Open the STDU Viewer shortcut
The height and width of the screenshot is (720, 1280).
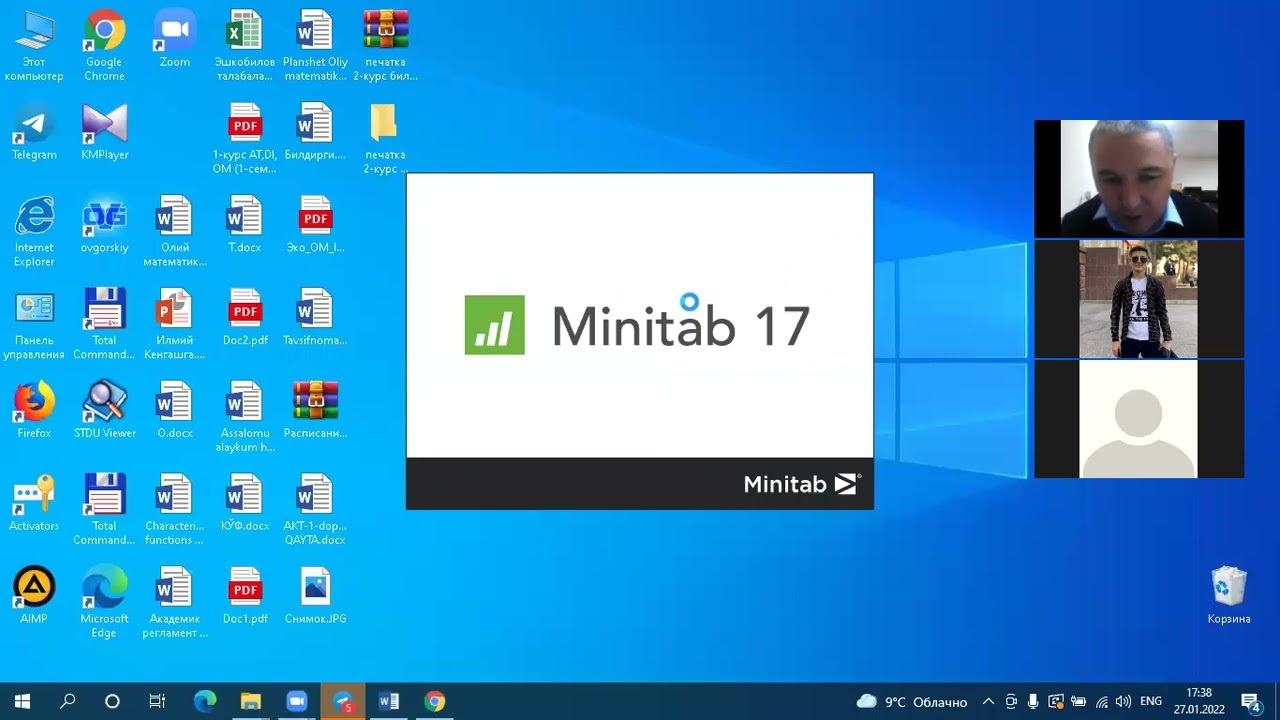104,411
